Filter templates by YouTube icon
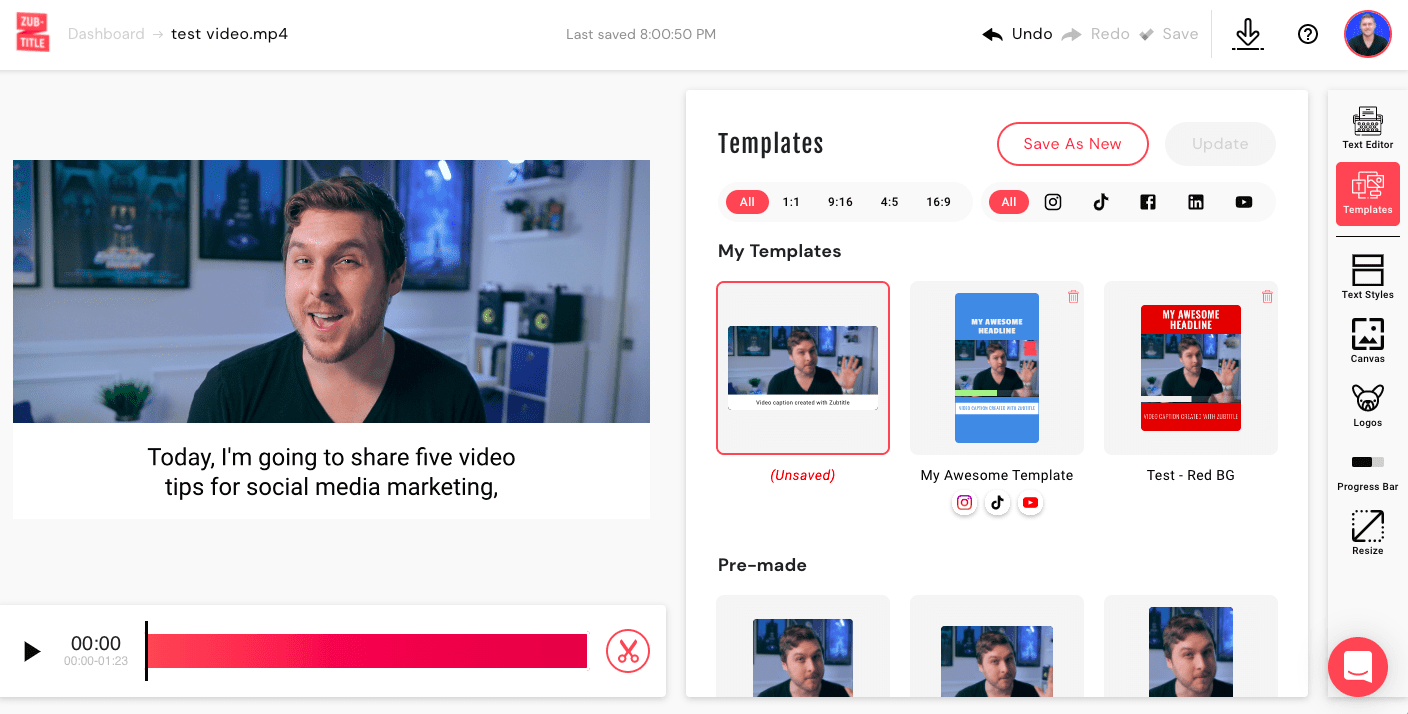 click(1244, 202)
